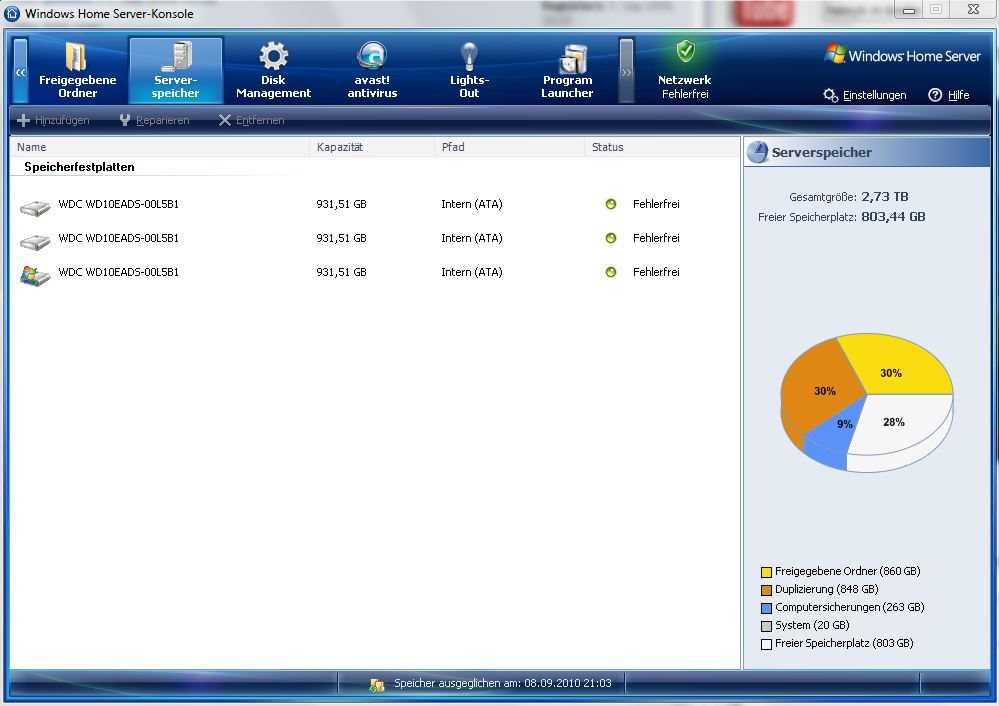Click the Computersicherungen (263 GB) legend text
Screen dimensions: 999x706
coord(849,607)
